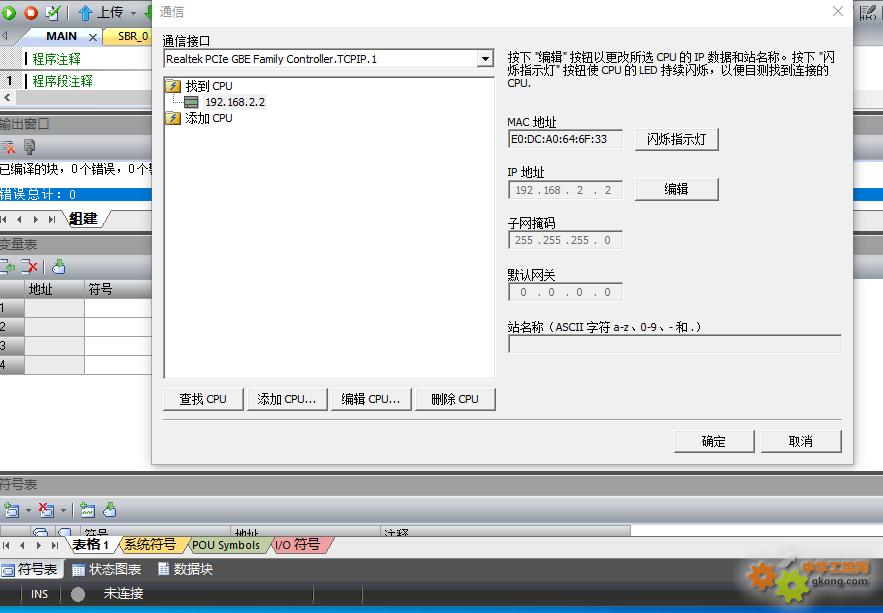Open the dropdown arrow beside 上传
883x613 pixels.
133,12
